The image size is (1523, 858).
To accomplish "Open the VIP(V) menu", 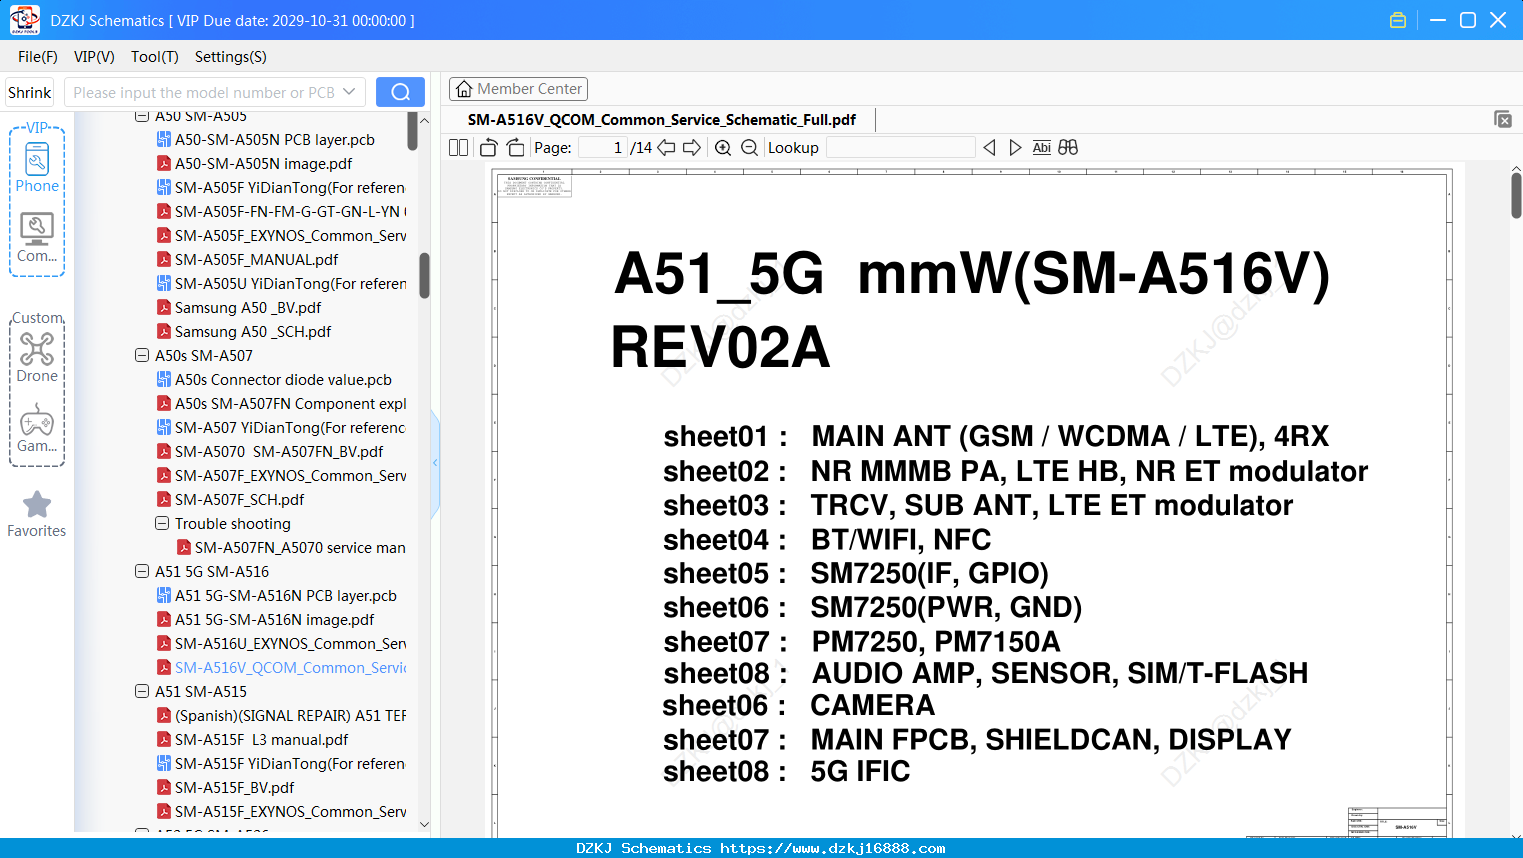I will [94, 57].
